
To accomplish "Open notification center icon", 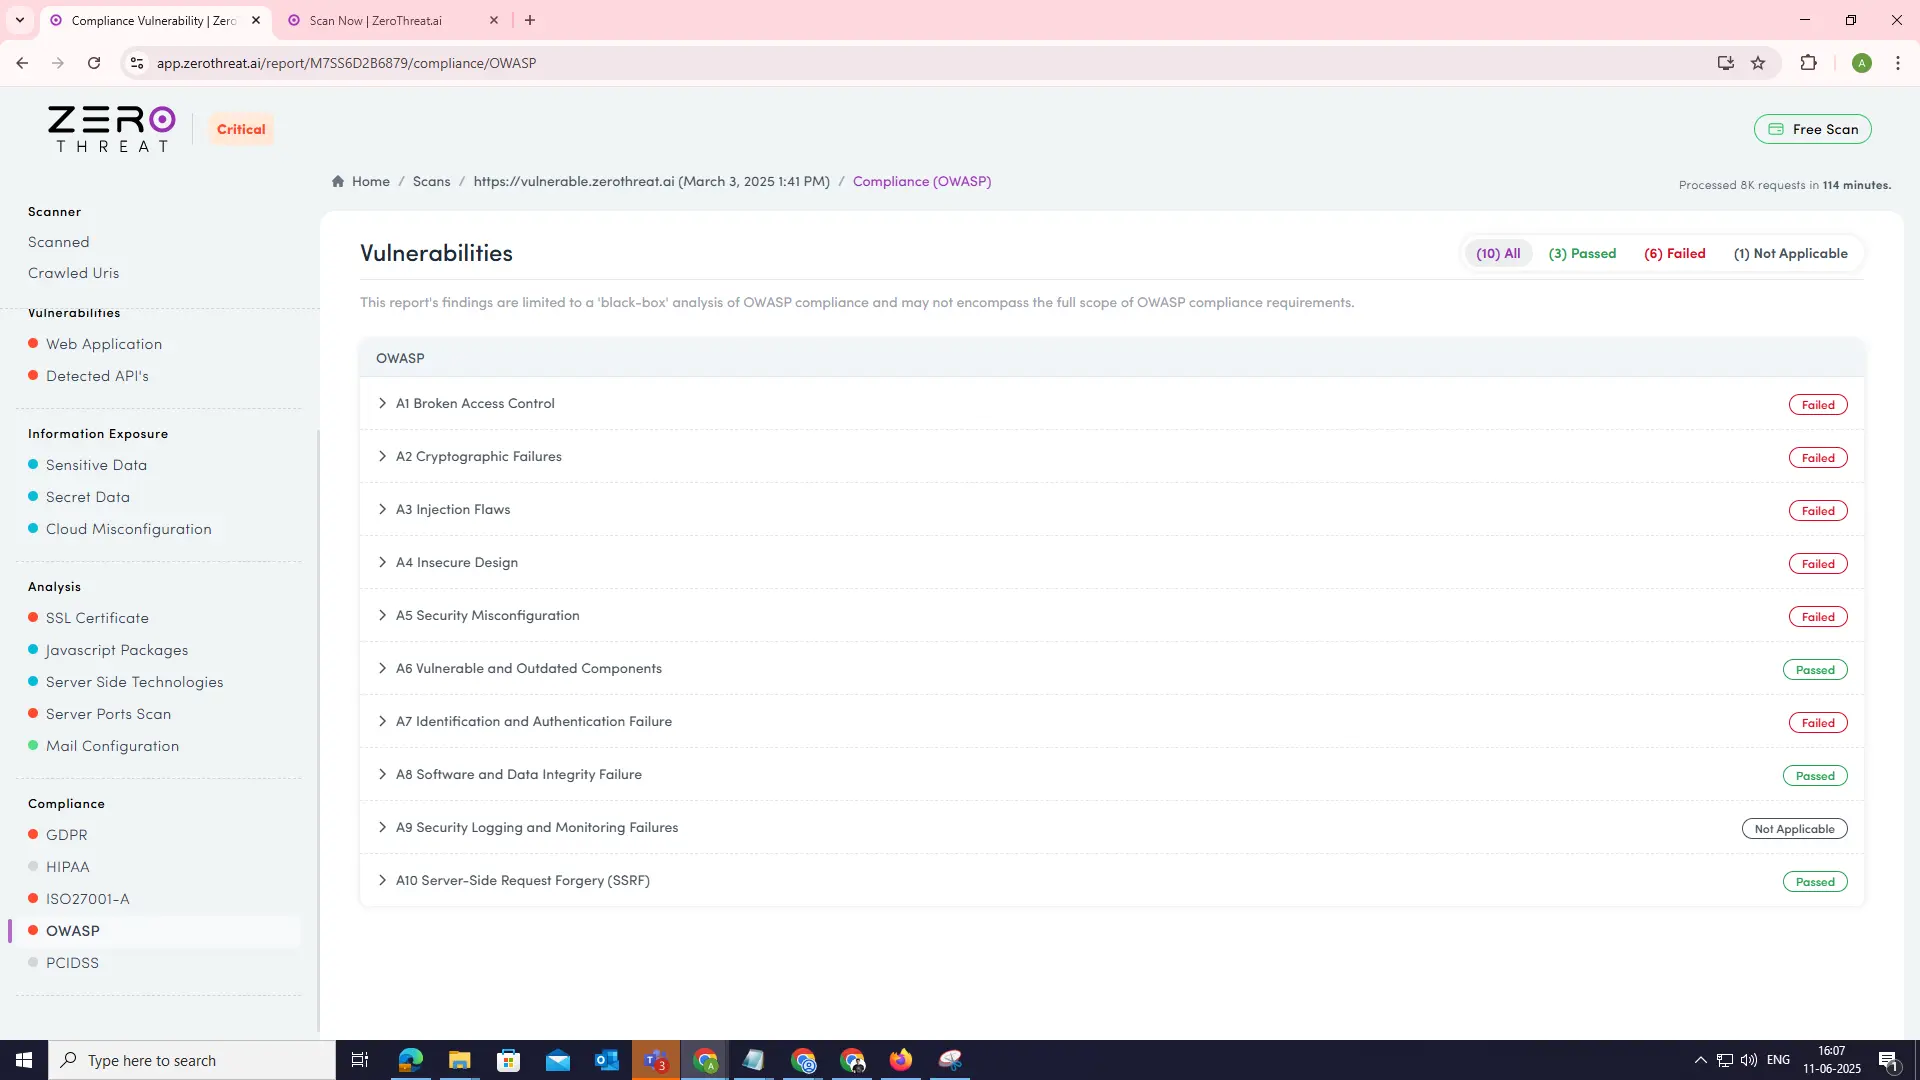I will (1888, 1060).
